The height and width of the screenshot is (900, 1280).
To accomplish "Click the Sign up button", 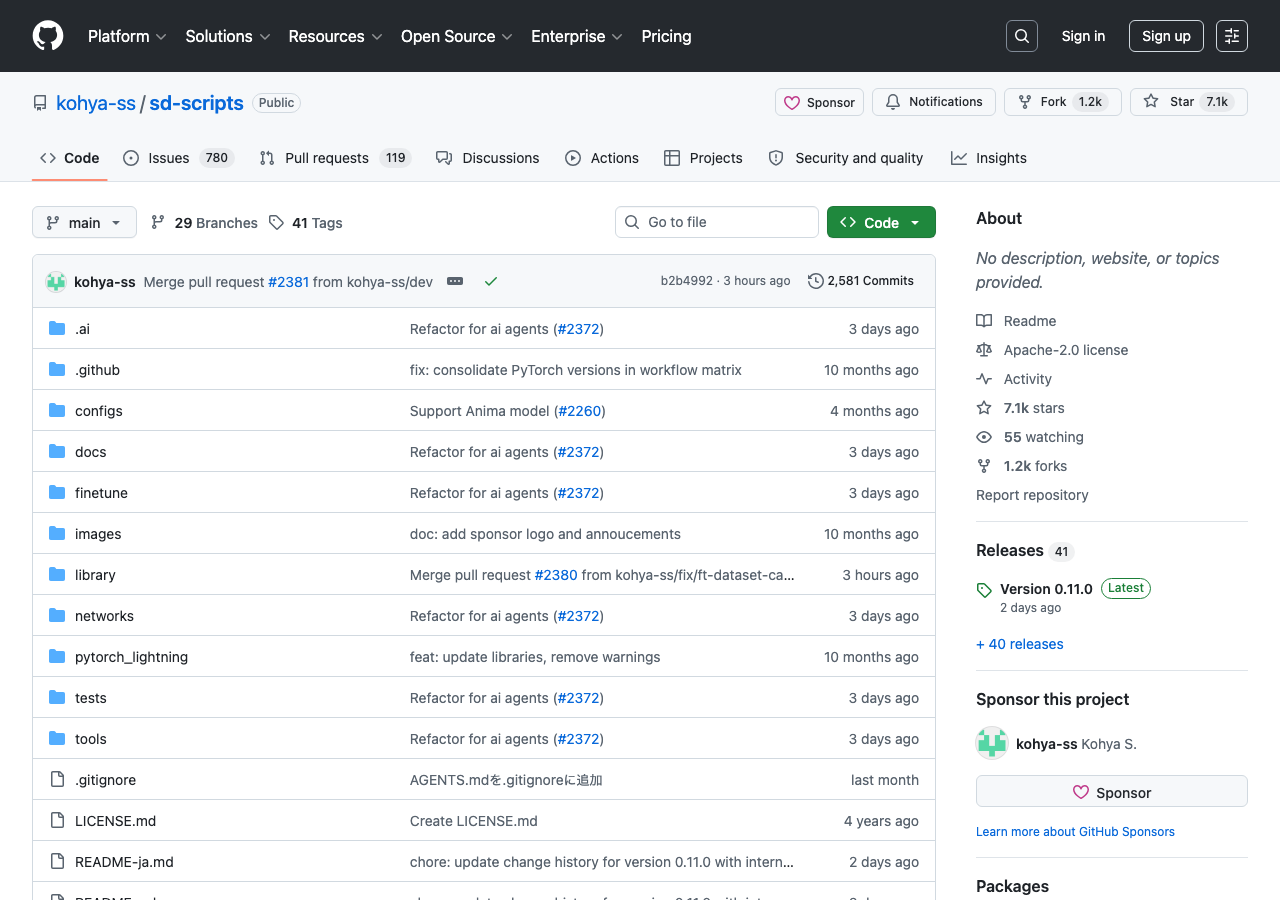I will tap(1166, 36).
